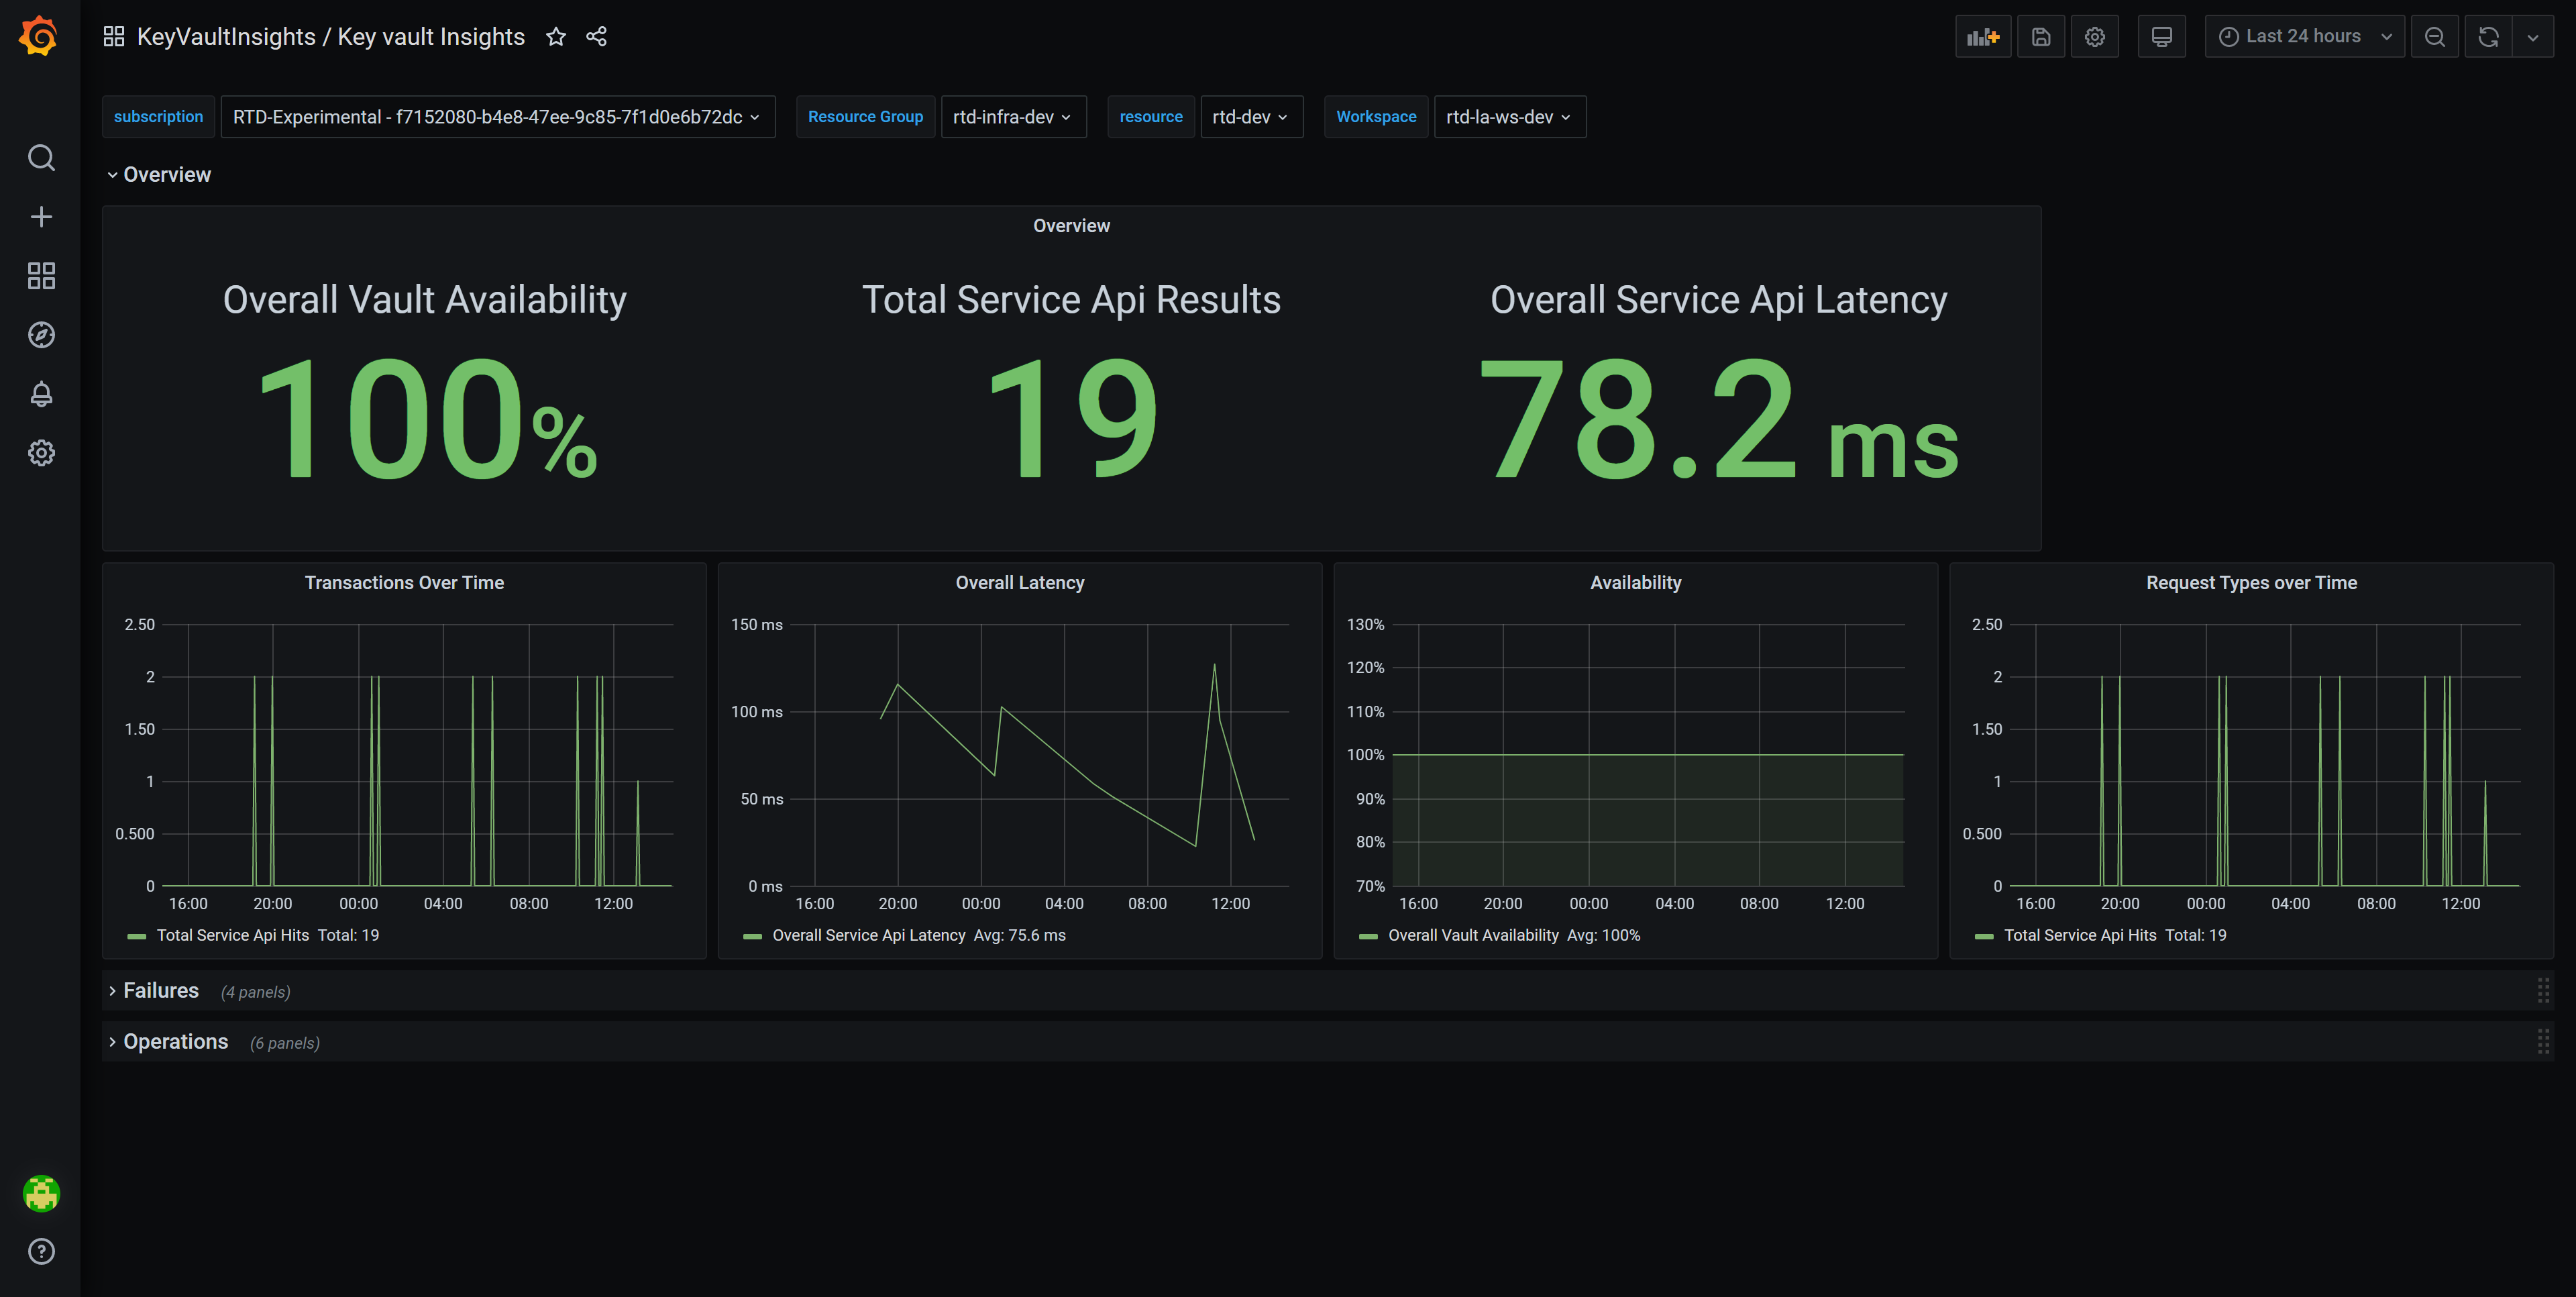
Task: Open the Transactions Over Time panel title menu
Action: 404,582
